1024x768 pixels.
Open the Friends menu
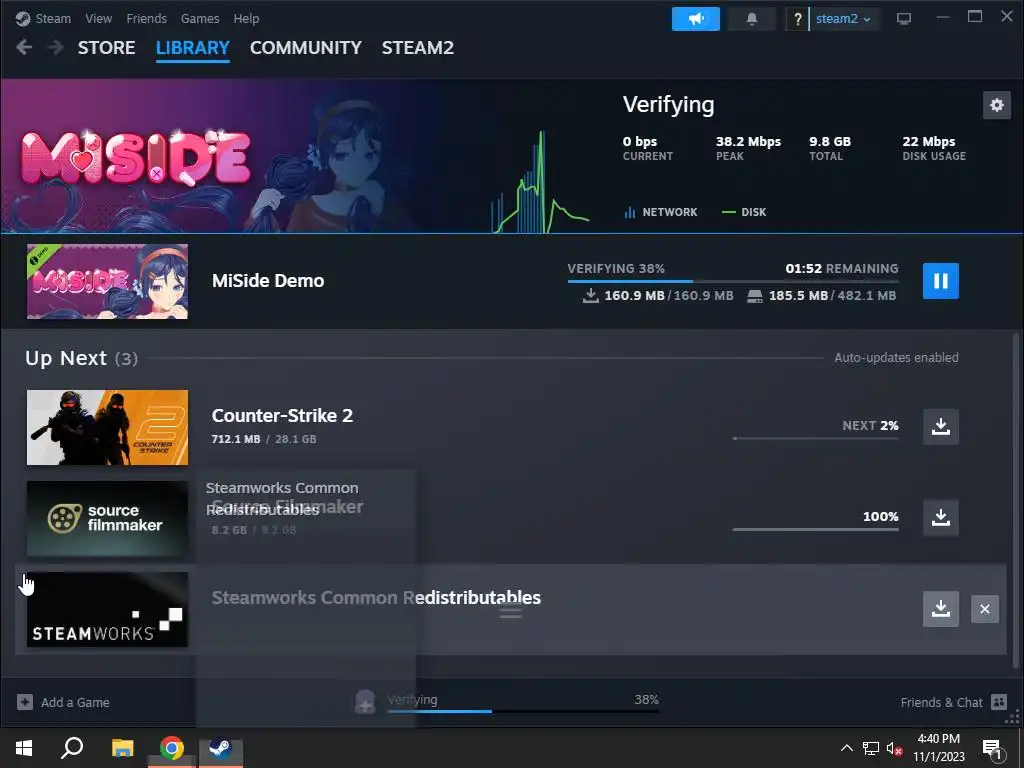pos(146,18)
